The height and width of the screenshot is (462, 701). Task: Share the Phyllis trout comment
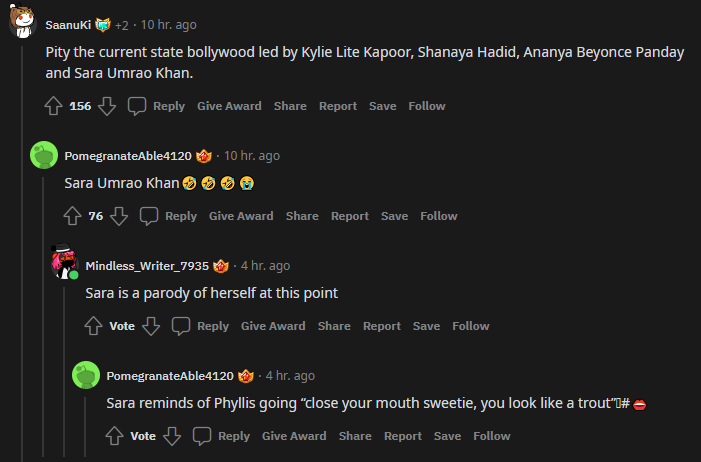pos(355,436)
